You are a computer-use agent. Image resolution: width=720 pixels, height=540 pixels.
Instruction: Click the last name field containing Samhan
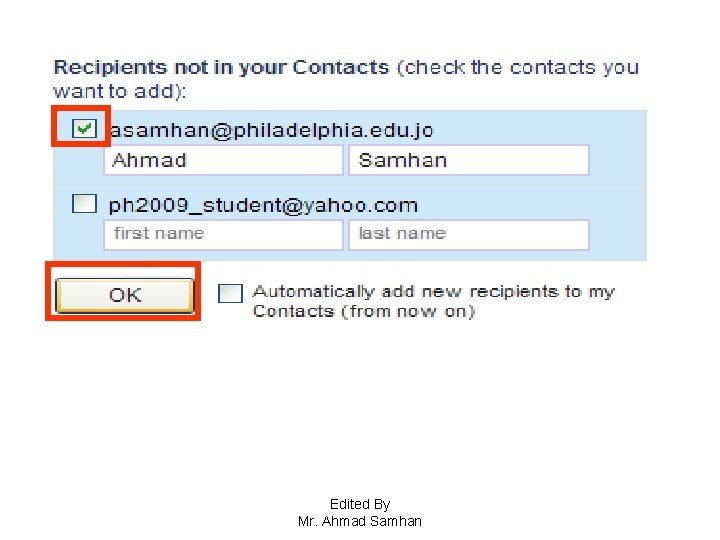coord(468,160)
